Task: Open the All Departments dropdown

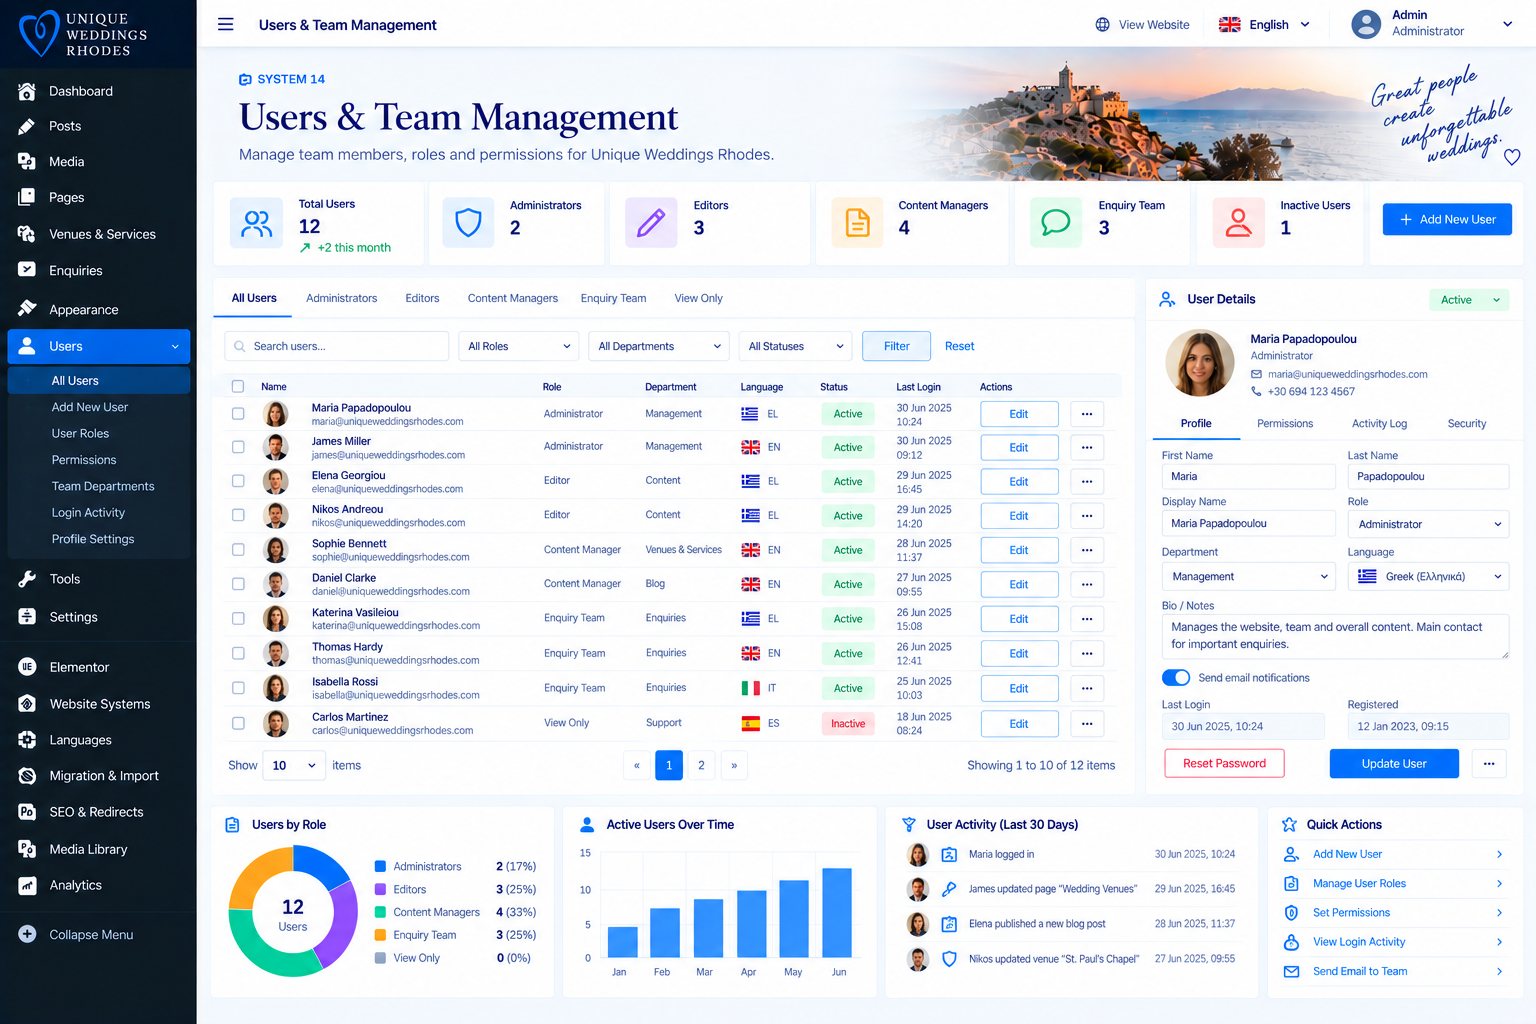Action: coord(659,346)
